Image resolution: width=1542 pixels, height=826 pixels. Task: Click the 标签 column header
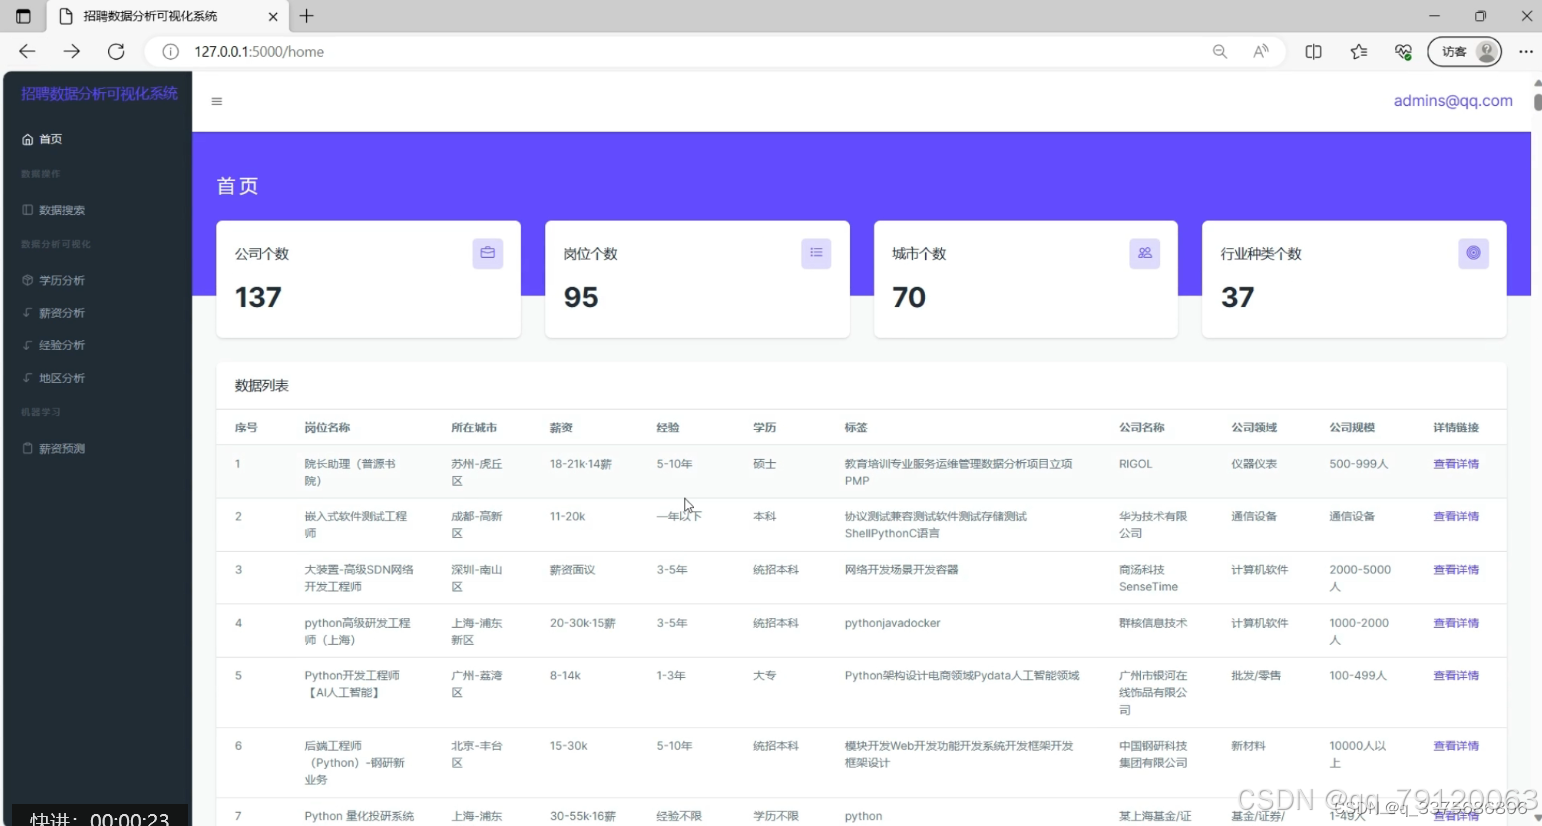coord(856,427)
